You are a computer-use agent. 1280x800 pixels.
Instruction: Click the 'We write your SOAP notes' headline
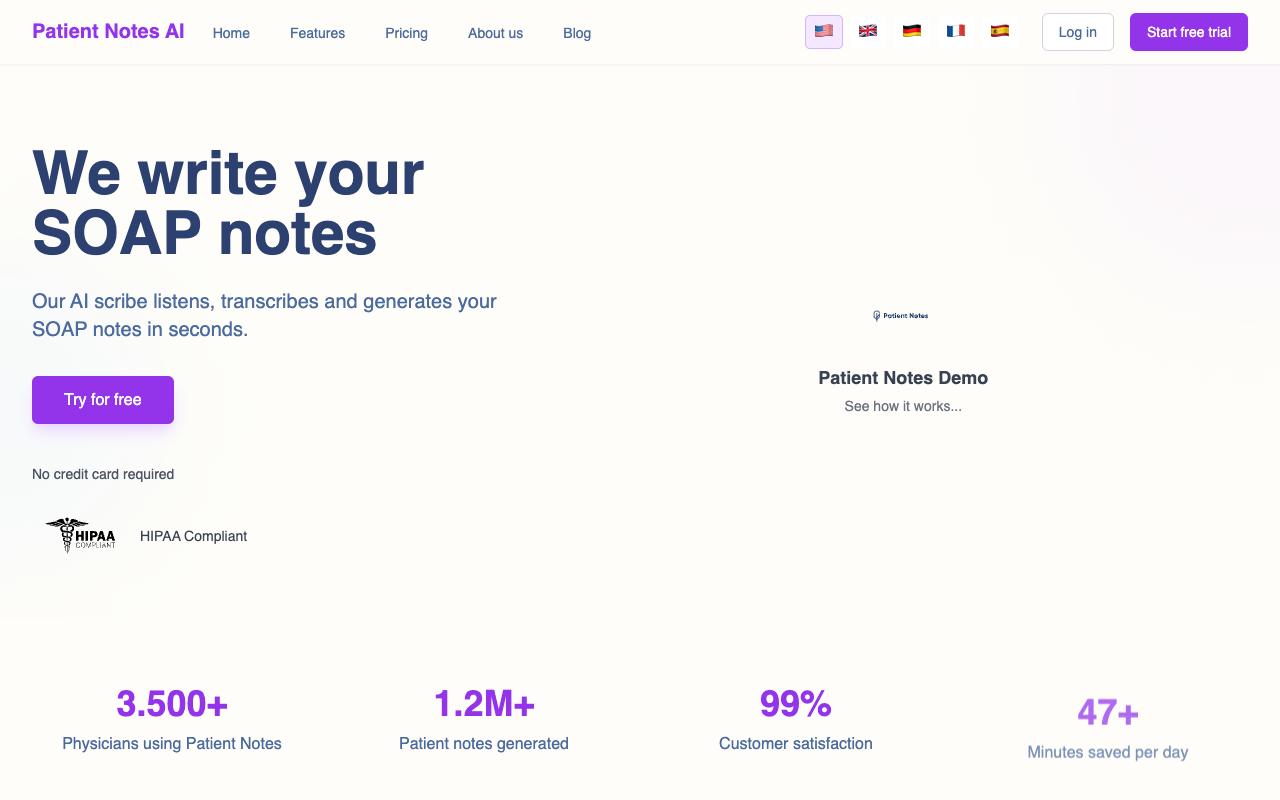pyautogui.click(x=228, y=203)
